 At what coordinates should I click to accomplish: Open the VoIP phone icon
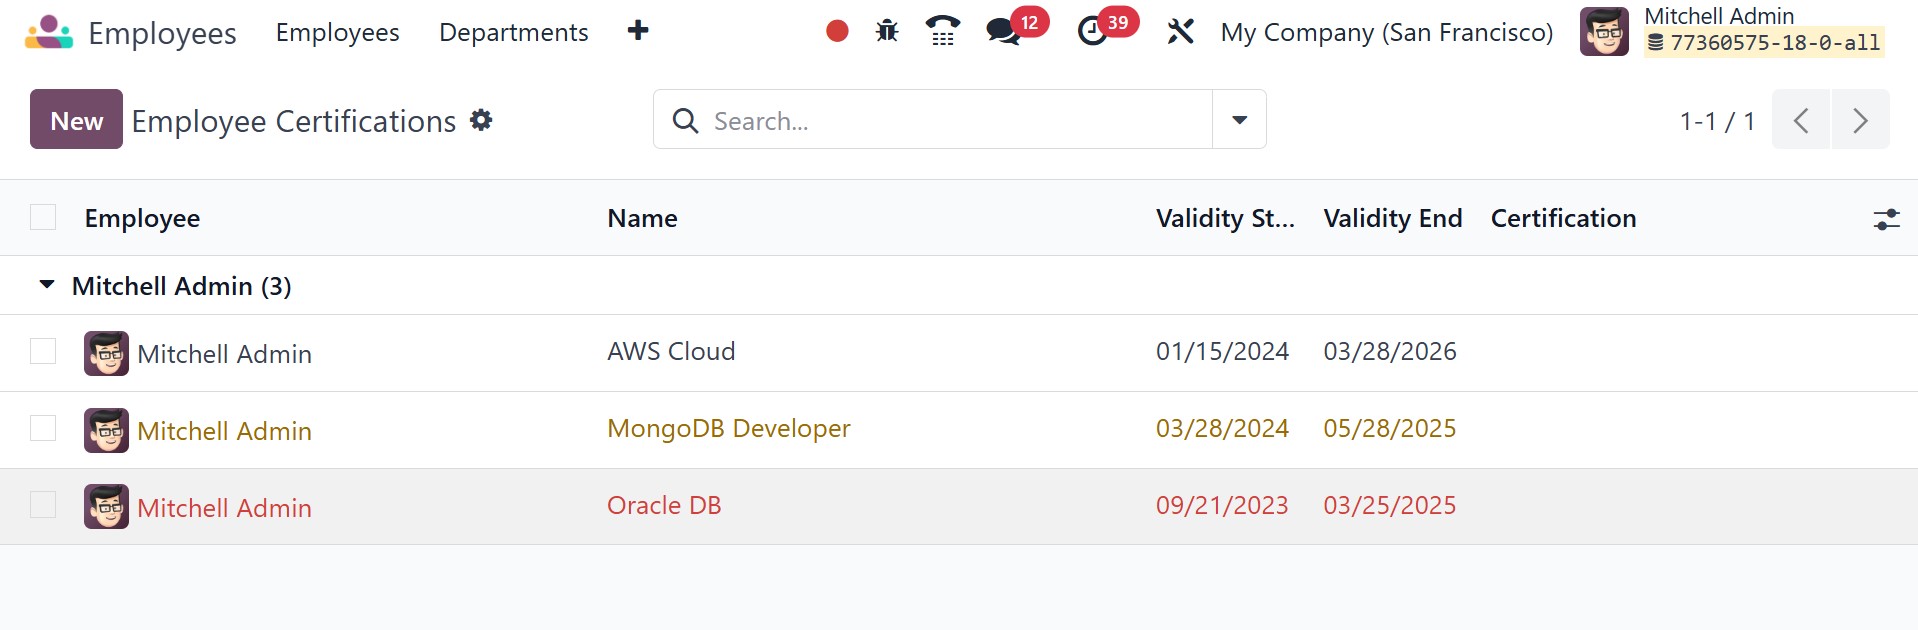(x=942, y=32)
